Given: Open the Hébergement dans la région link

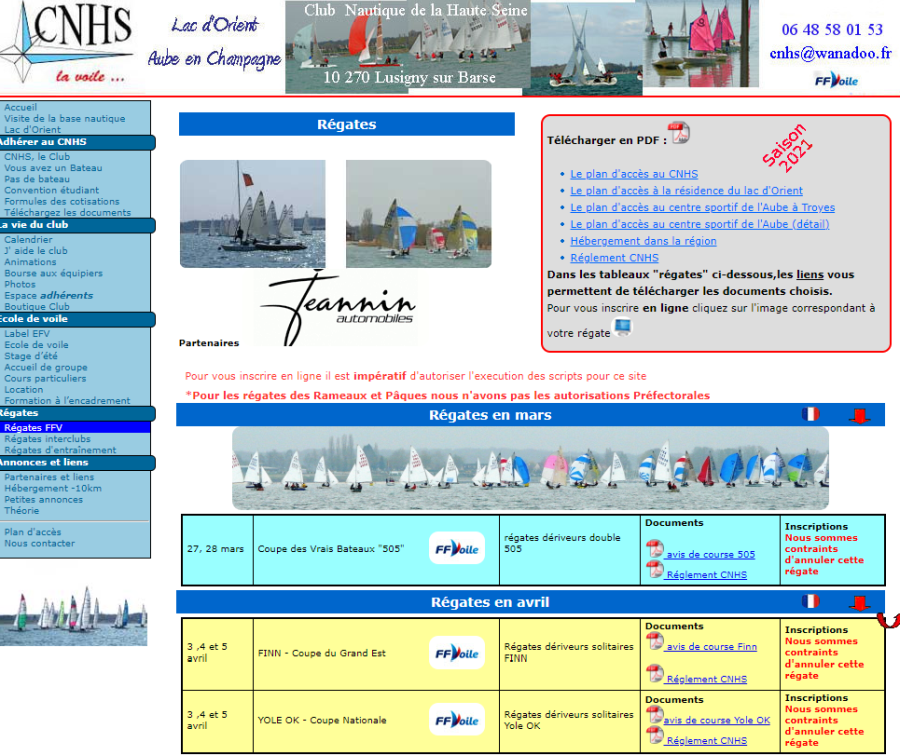Looking at the screenshot, I should click(x=643, y=241).
